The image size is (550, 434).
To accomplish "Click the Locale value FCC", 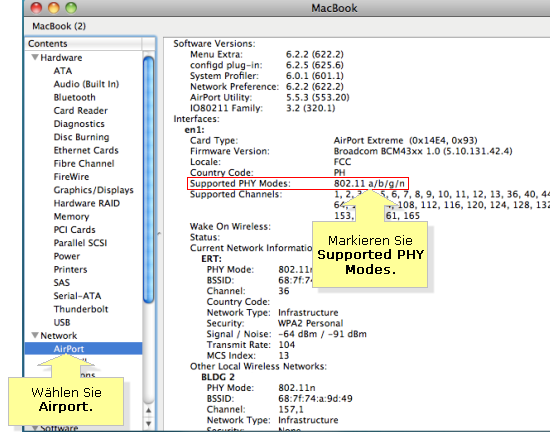I will tap(342, 162).
